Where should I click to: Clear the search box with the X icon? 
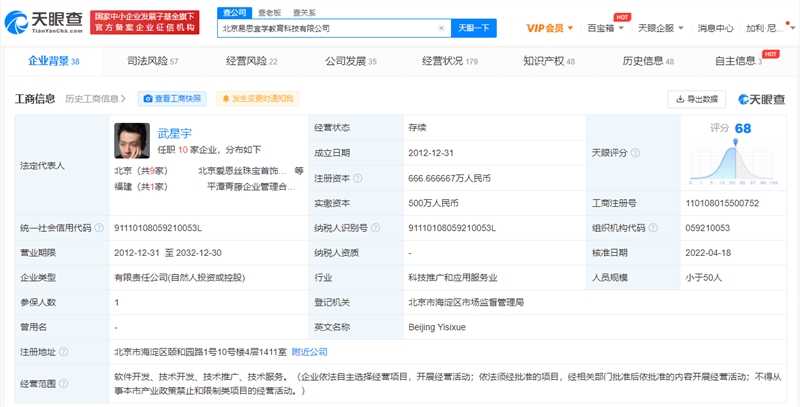click(x=441, y=28)
